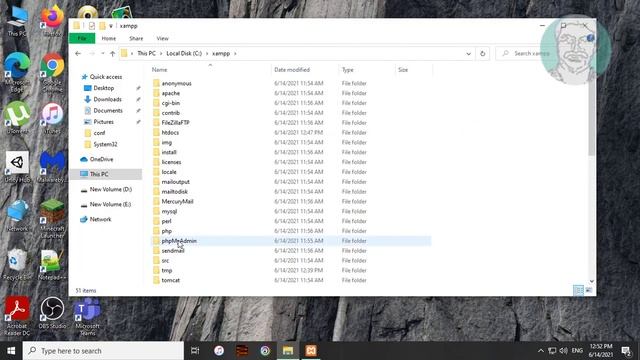This screenshot has width=640, height=360.
Task: Launch the Minecraft Launcher shortcut
Action: pos(52,218)
